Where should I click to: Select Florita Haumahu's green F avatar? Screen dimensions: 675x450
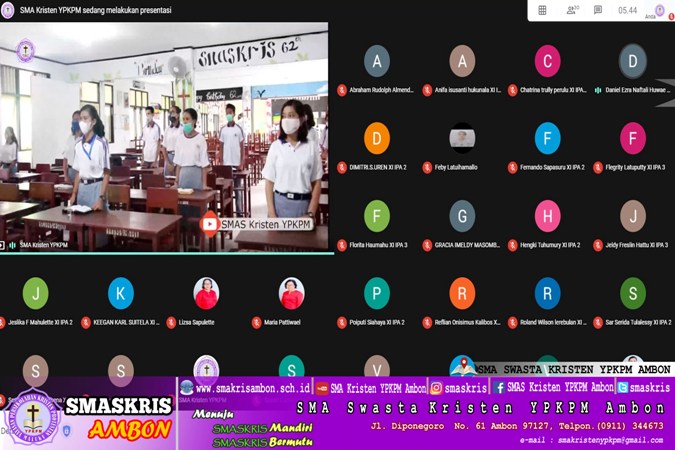click(x=377, y=216)
